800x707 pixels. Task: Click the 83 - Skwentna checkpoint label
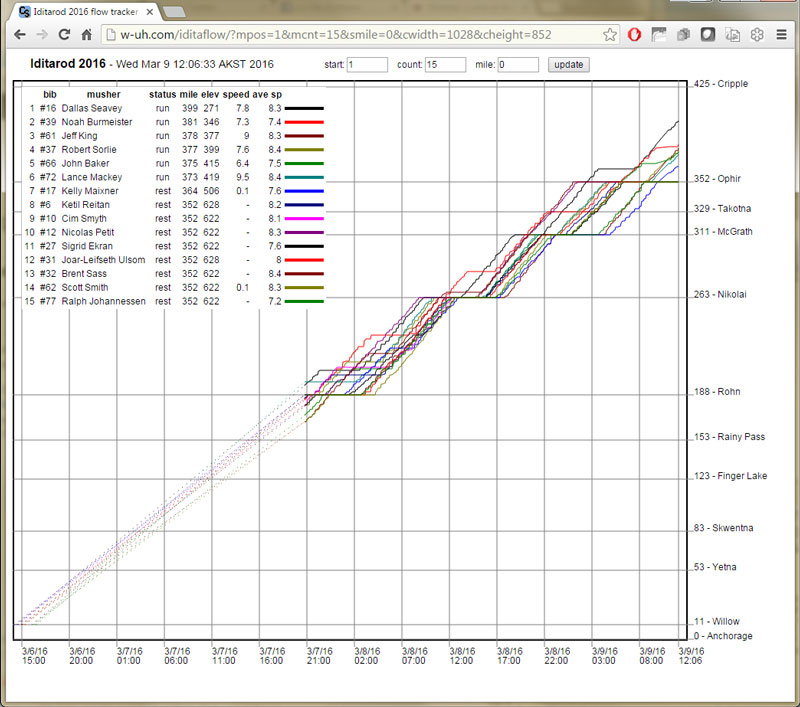point(723,528)
